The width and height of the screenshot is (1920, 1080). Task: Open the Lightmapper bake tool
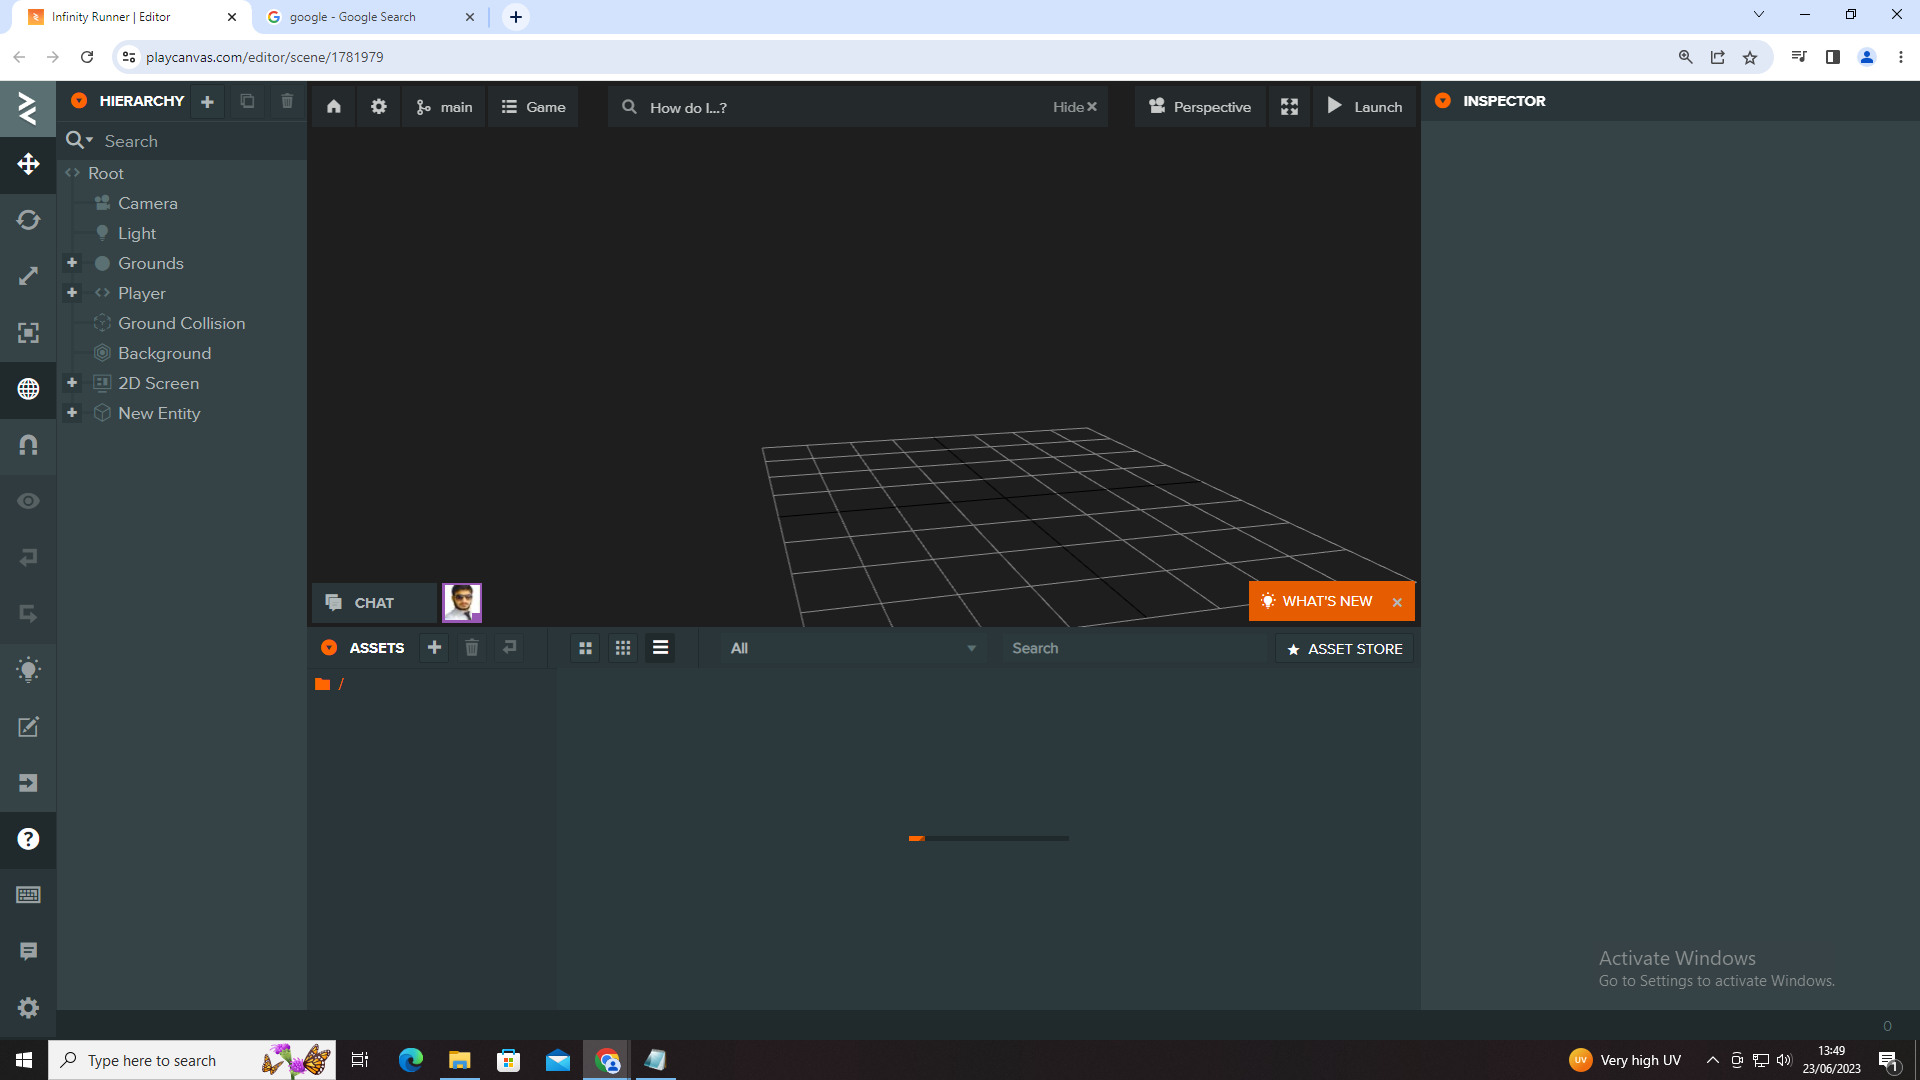[28, 670]
